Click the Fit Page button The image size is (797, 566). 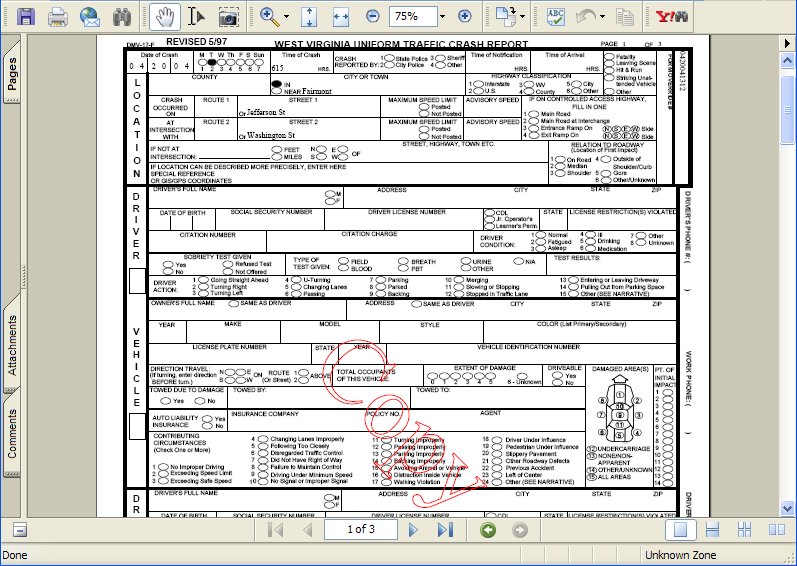(x=309, y=16)
